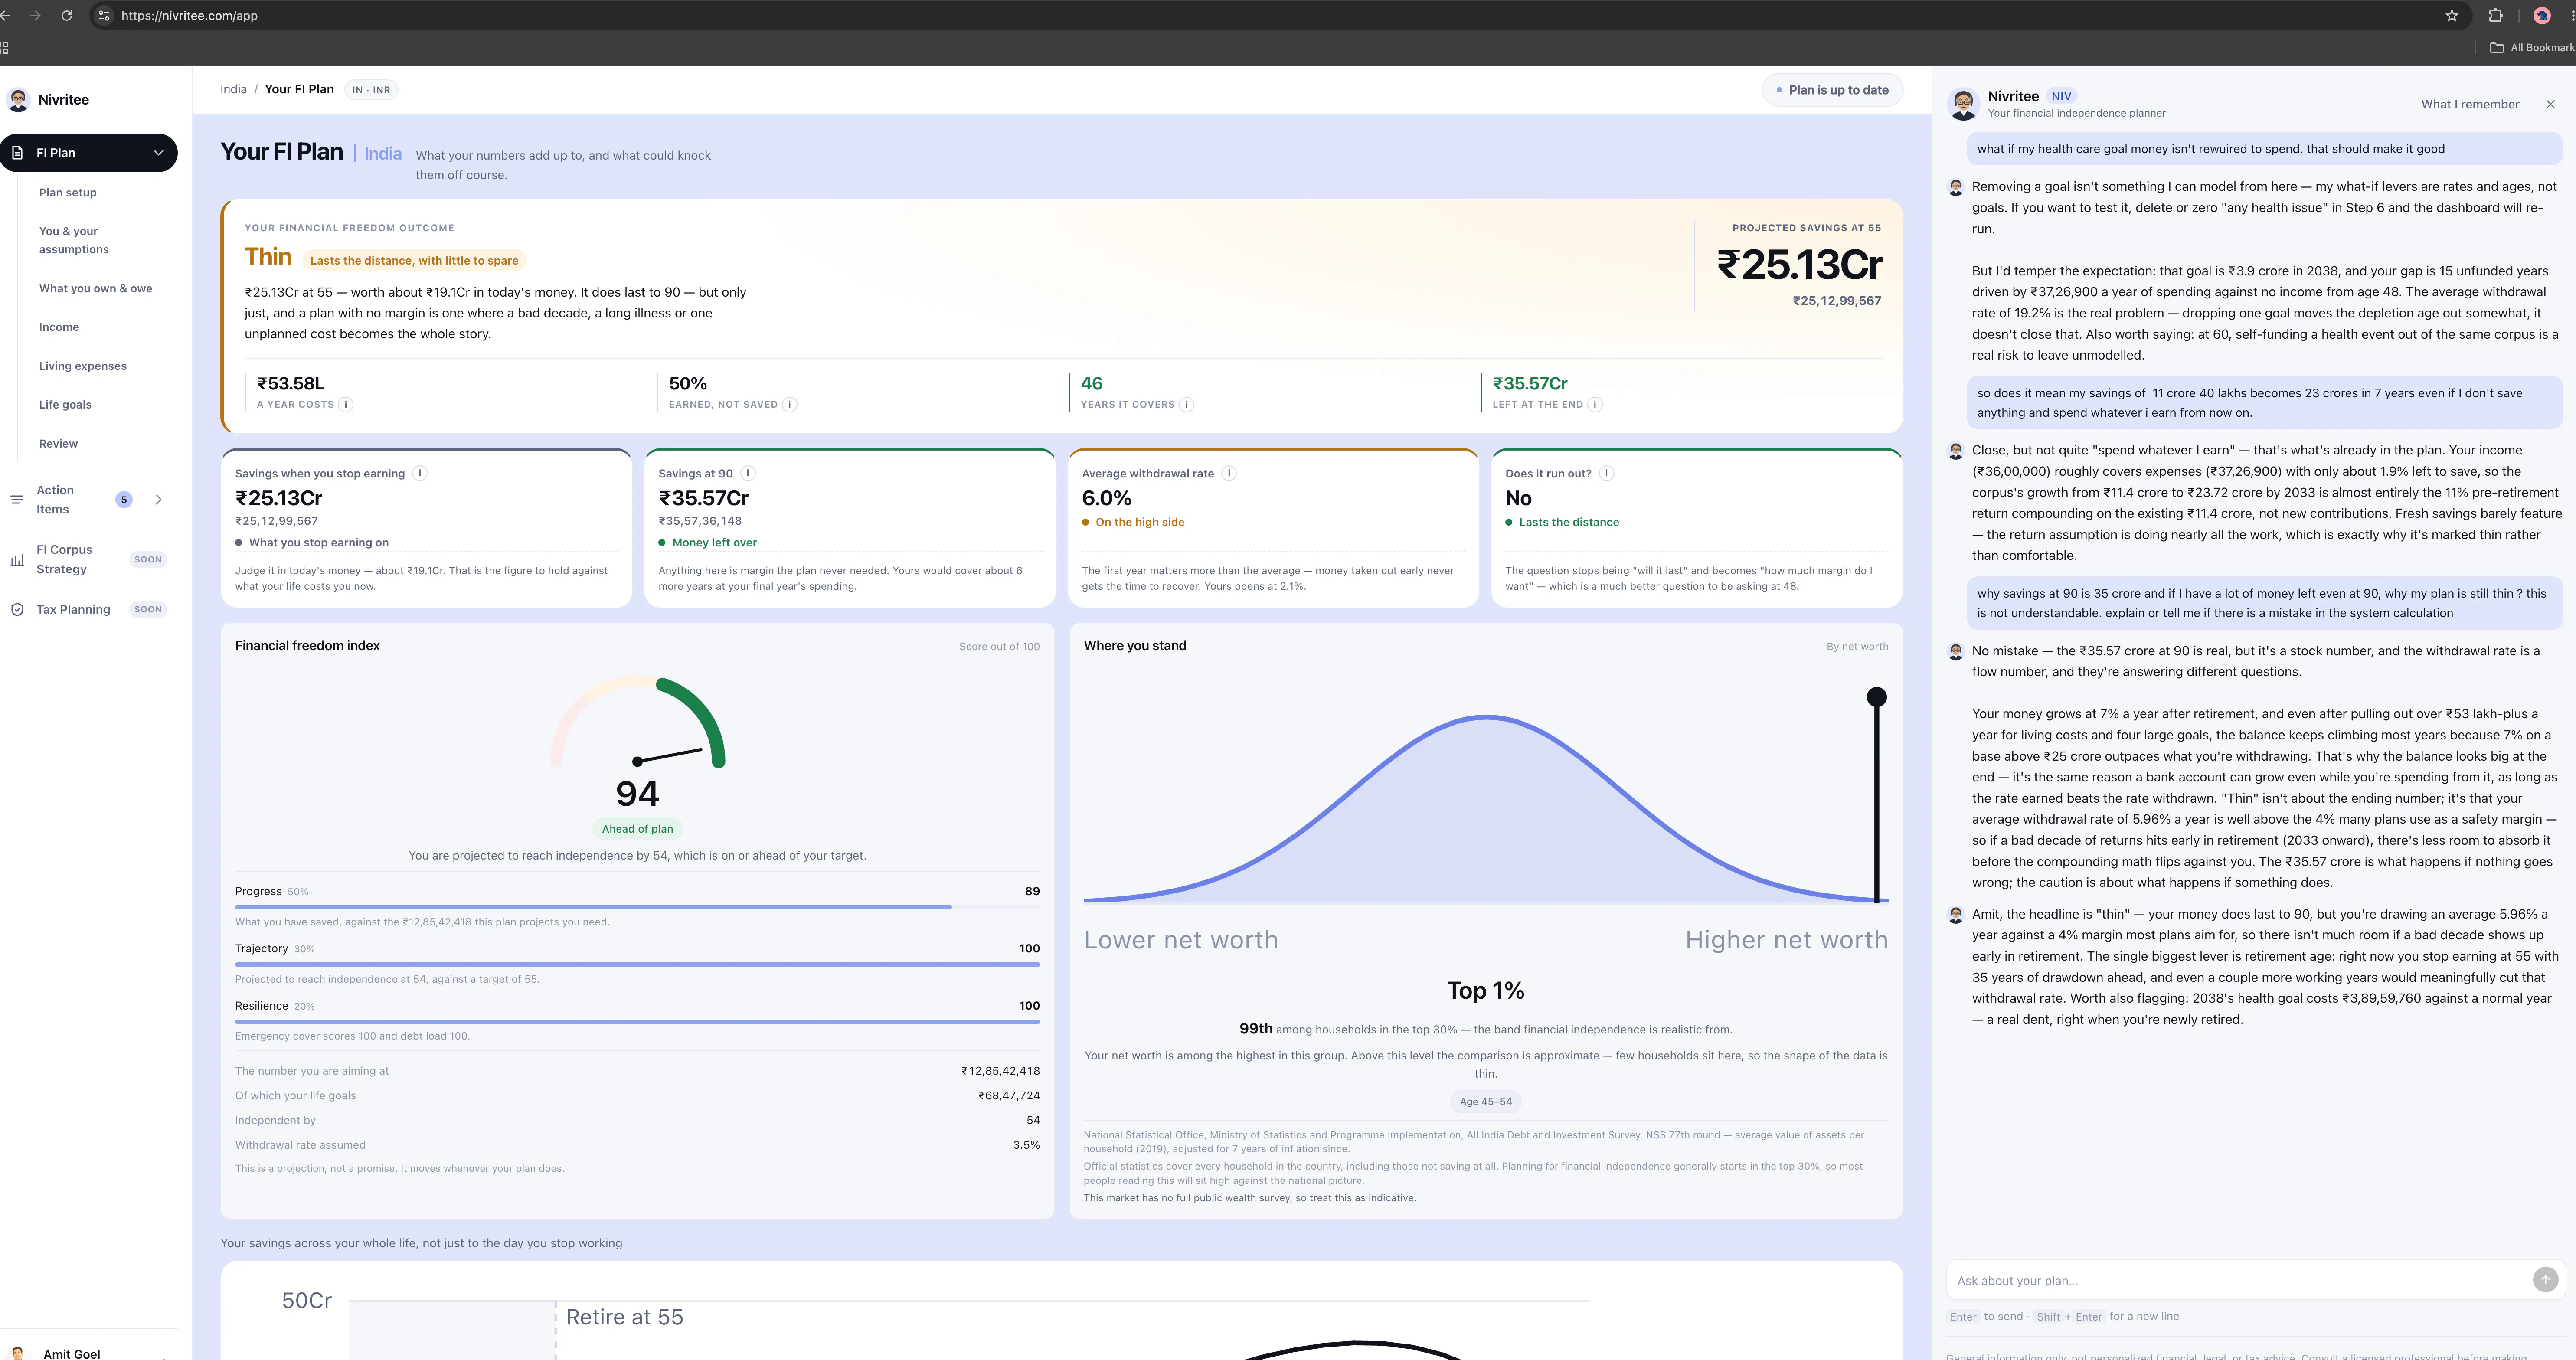
Task: Click the FI Plan document icon
Action: pyautogui.click(x=17, y=153)
